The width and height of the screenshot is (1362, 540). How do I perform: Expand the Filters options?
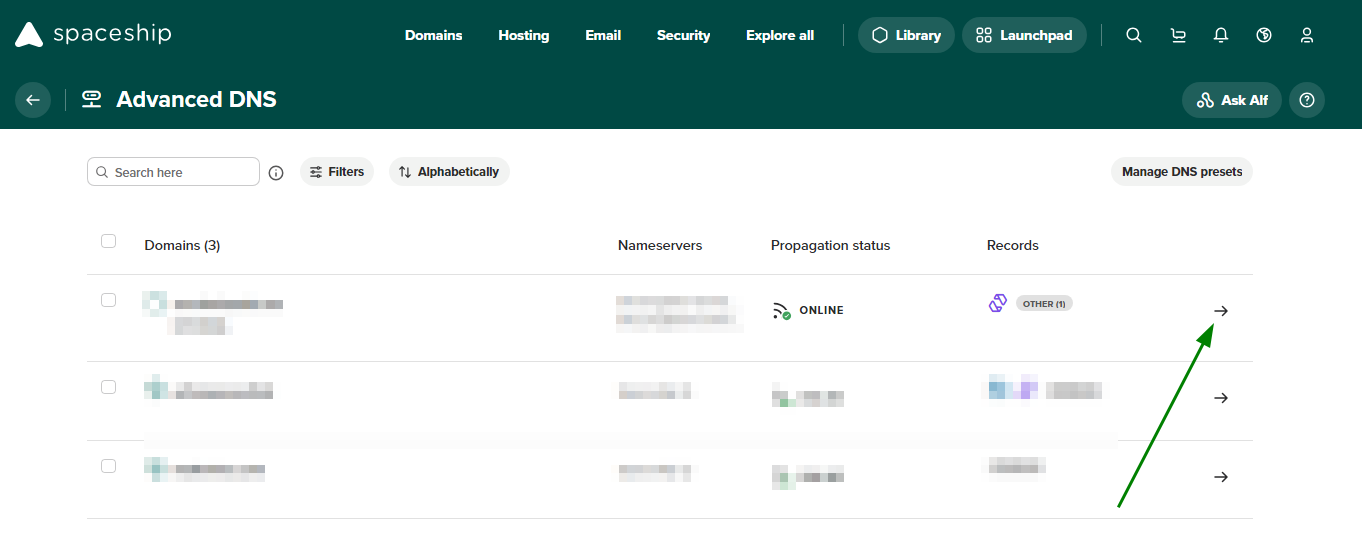tap(337, 172)
